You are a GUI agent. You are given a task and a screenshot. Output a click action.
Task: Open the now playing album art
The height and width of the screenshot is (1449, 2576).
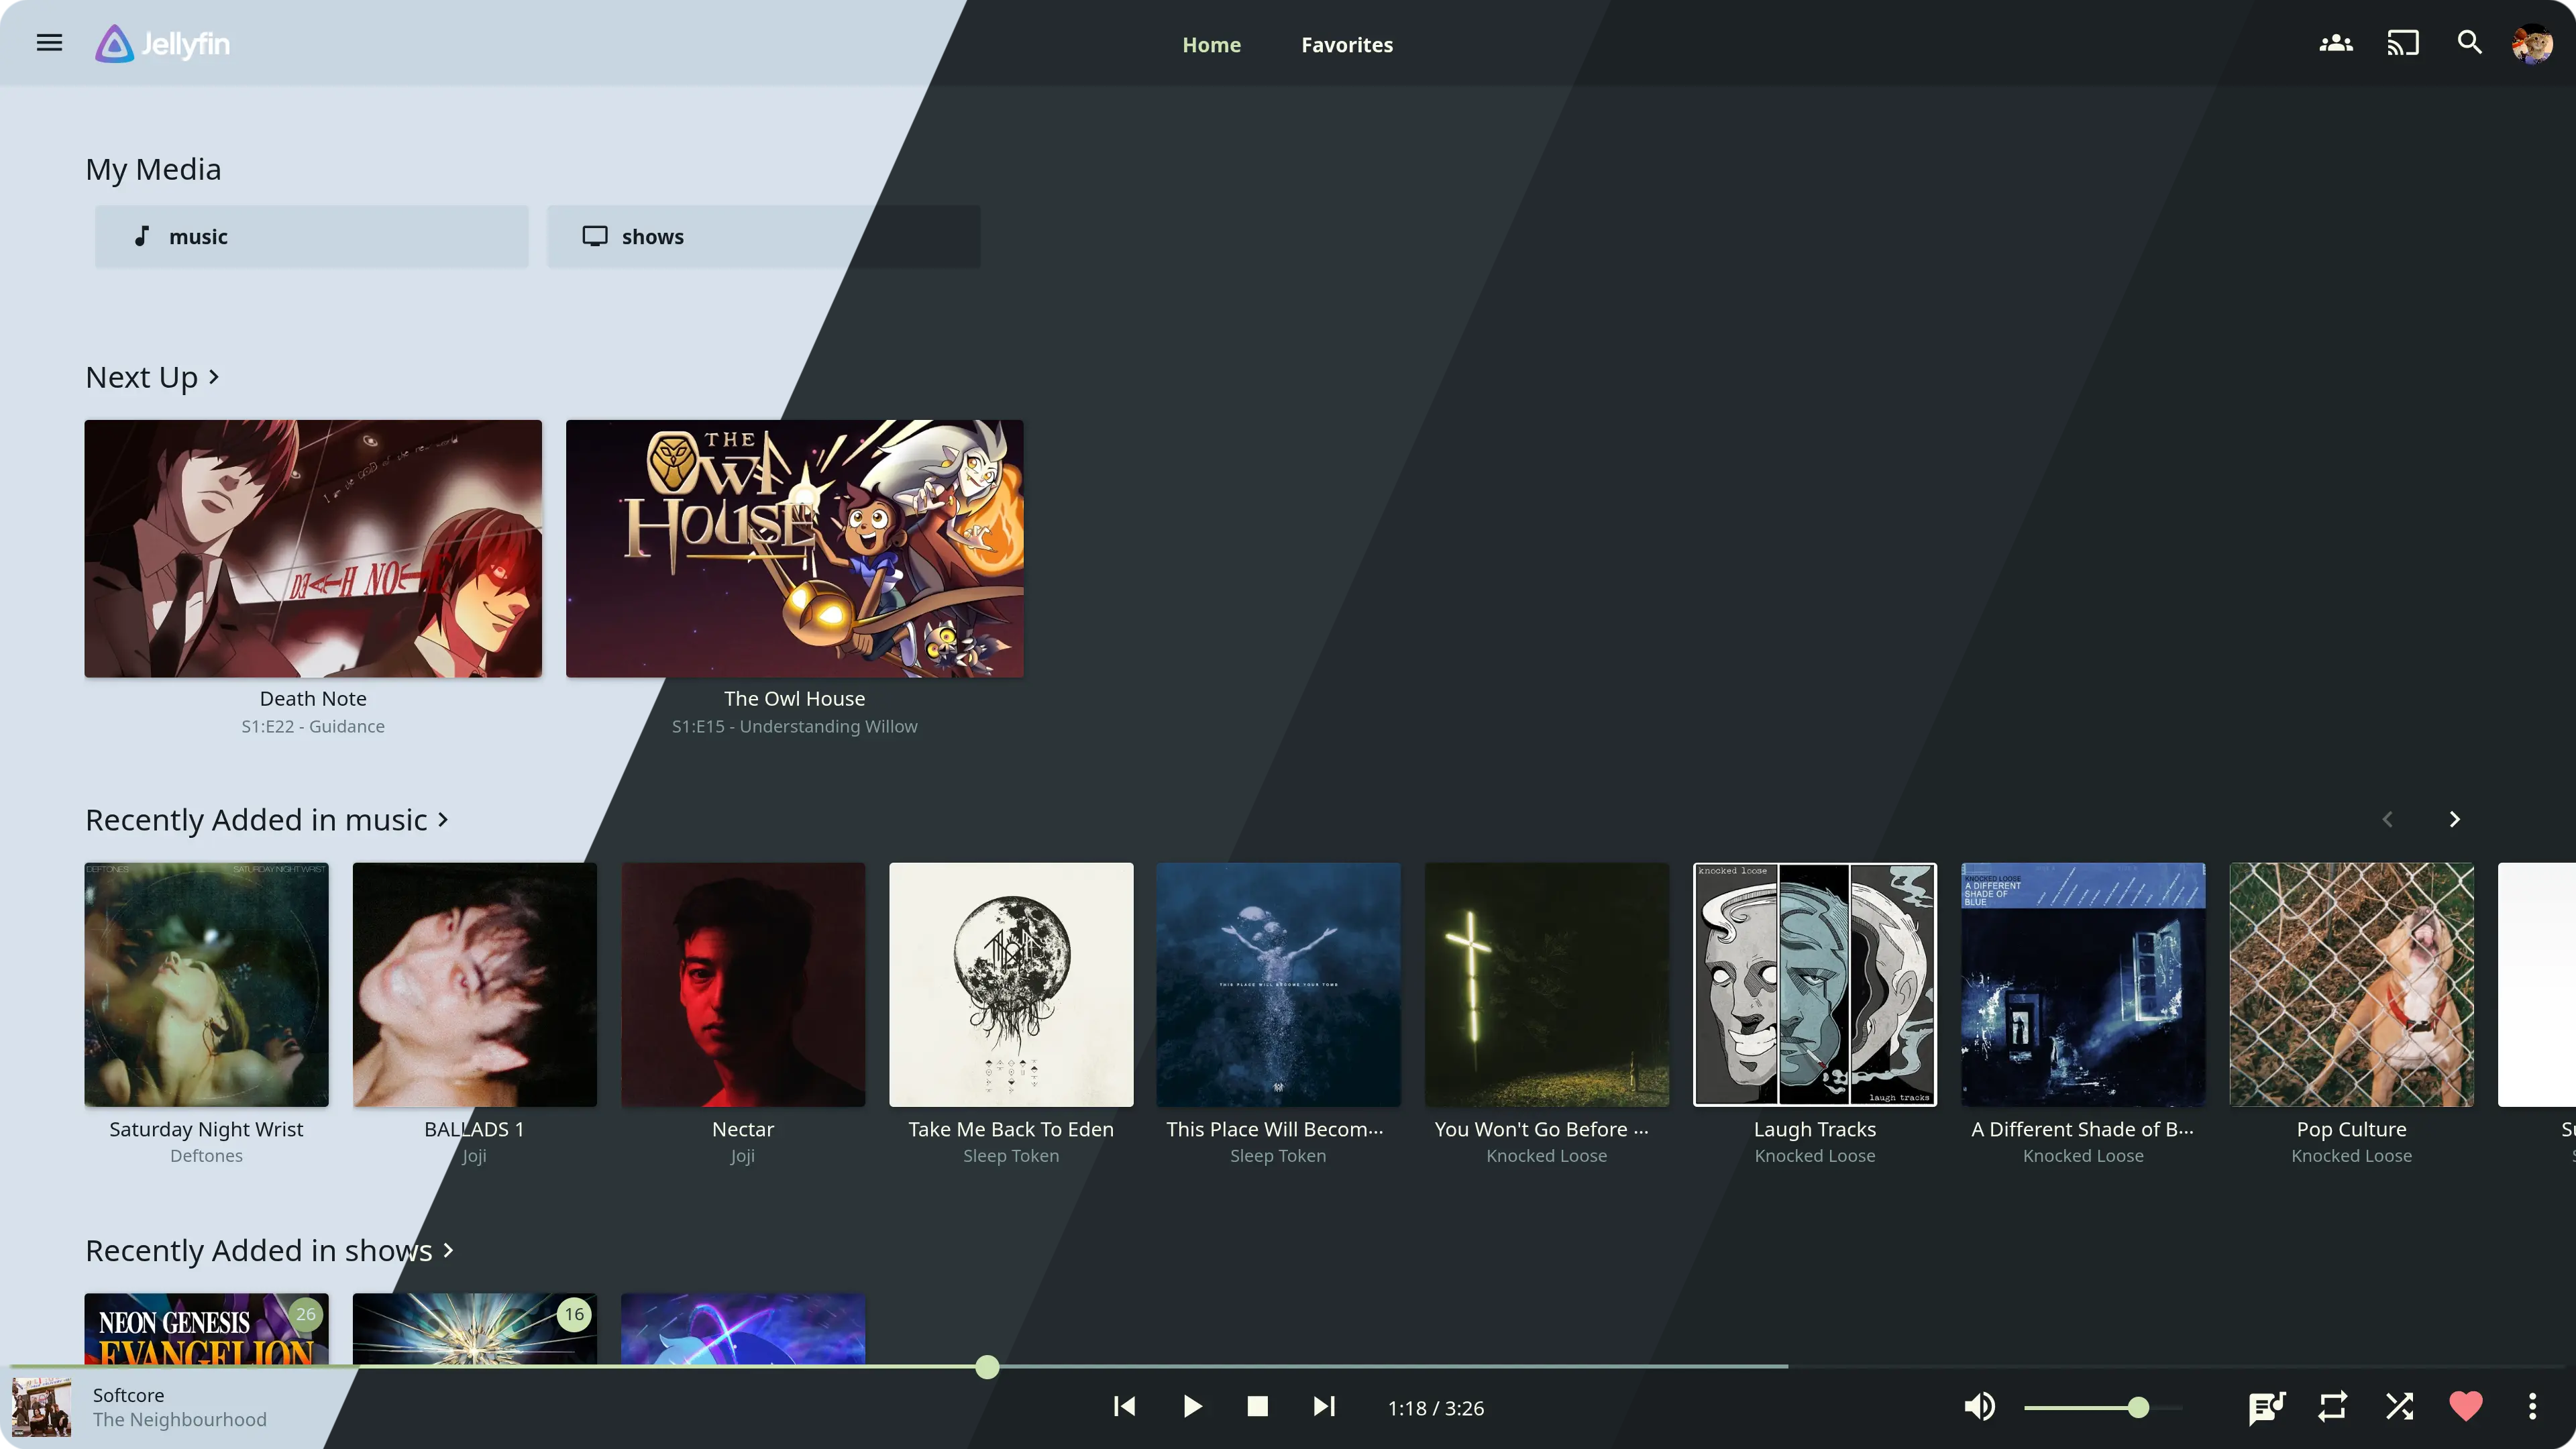tap(41, 1408)
